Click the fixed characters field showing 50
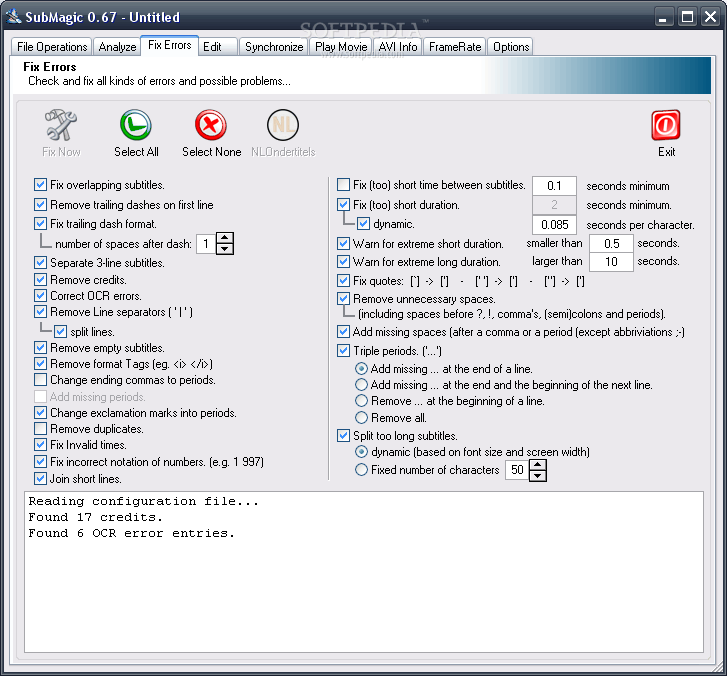Image resolution: width=727 pixels, height=676 pixels. 517,470
